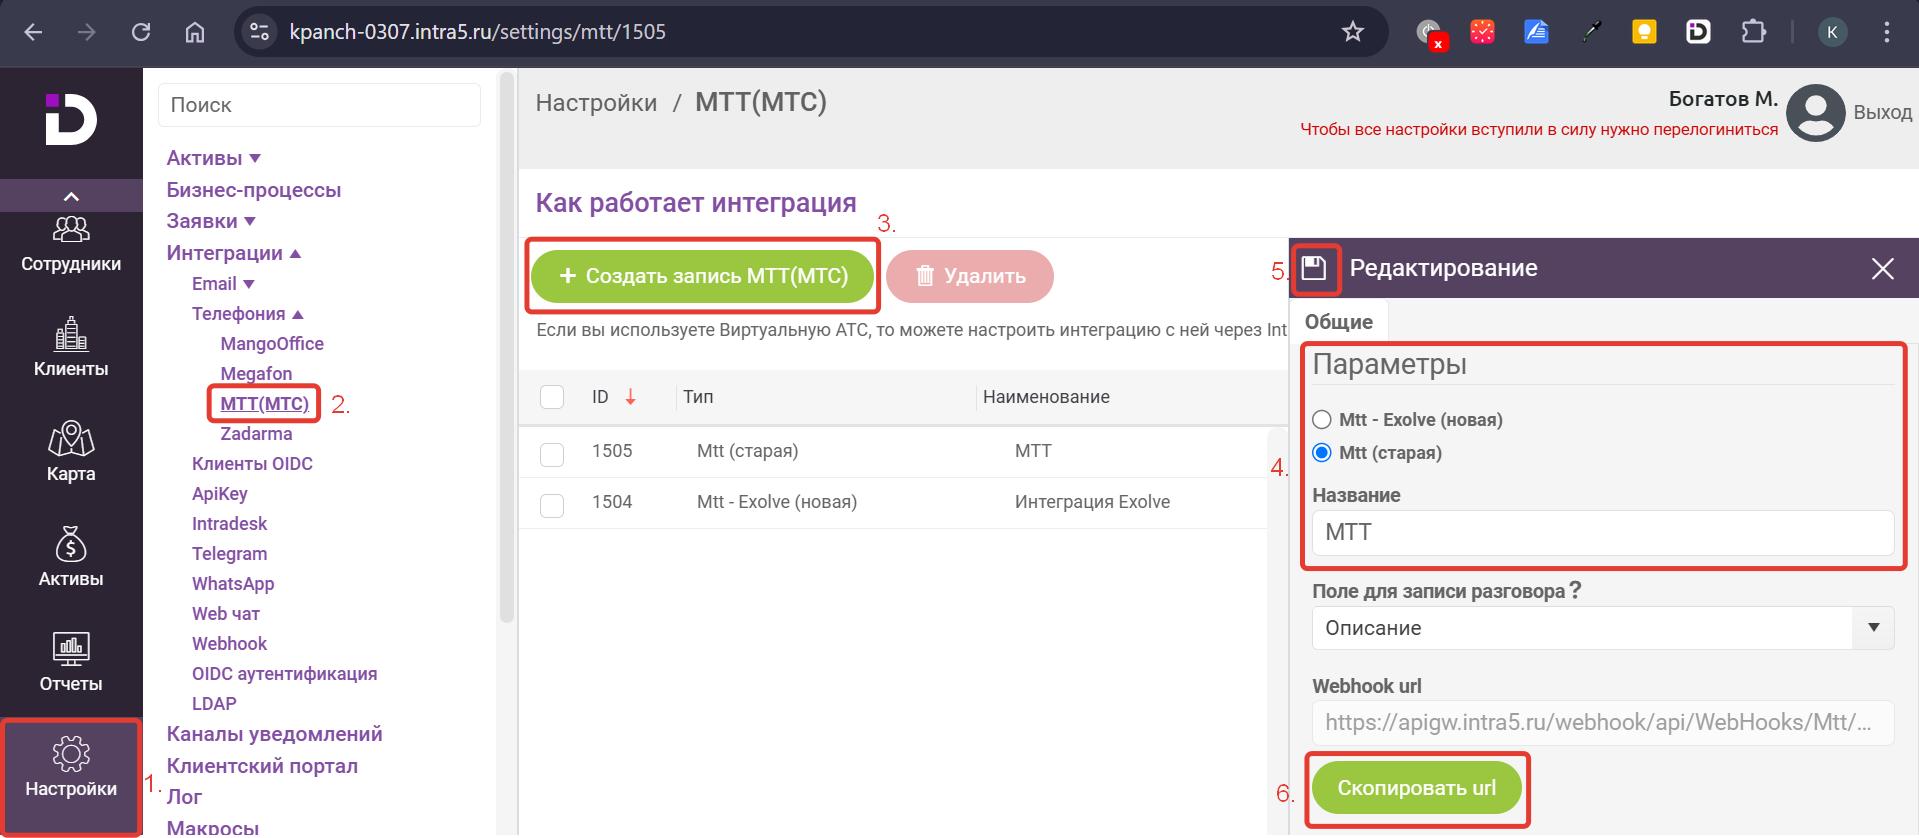Open МТТ(МТС) tree item
The height and width of the screenshot is (838, 1919).
(x=264, y=404)
